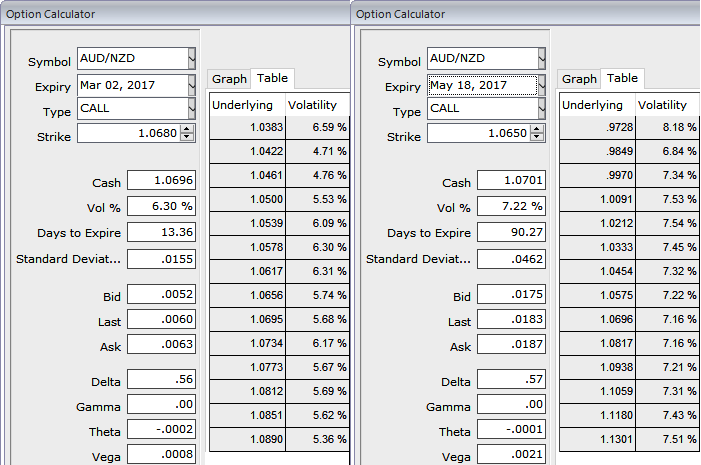
Task: Click Last field showing .0183
Action: [511, 319]
